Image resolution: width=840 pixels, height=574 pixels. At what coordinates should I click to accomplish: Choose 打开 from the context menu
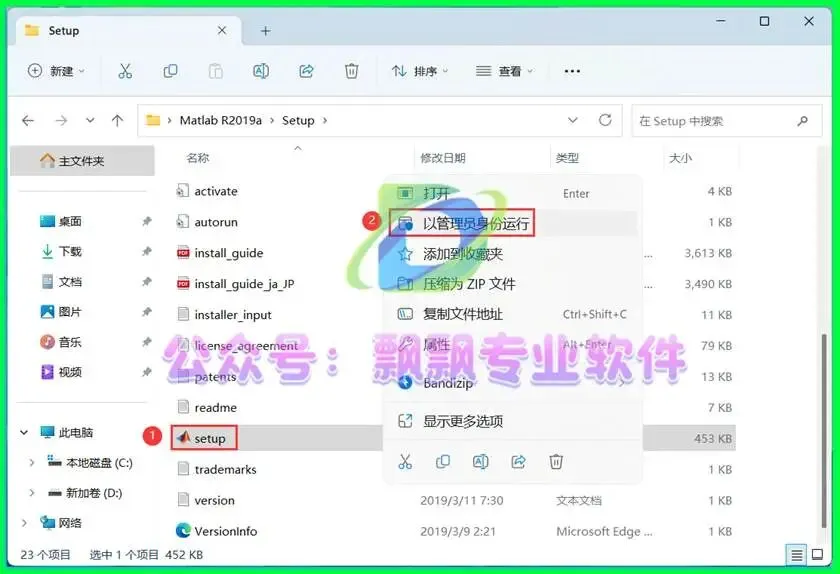513,193
